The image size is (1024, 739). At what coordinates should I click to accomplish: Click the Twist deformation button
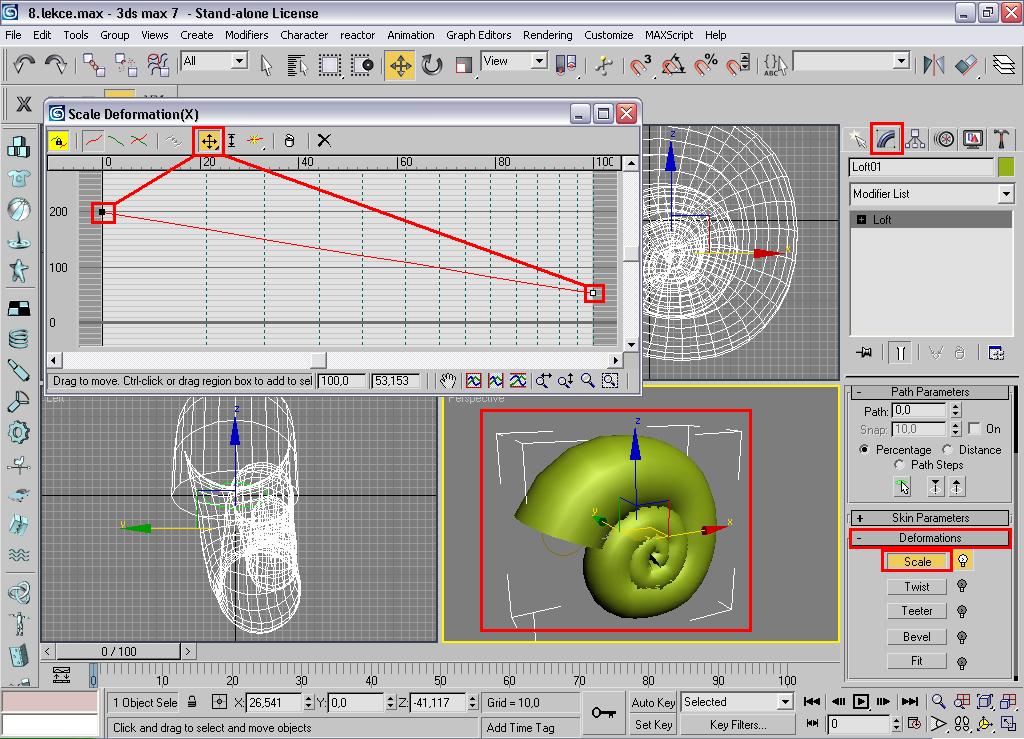(917, 586)
